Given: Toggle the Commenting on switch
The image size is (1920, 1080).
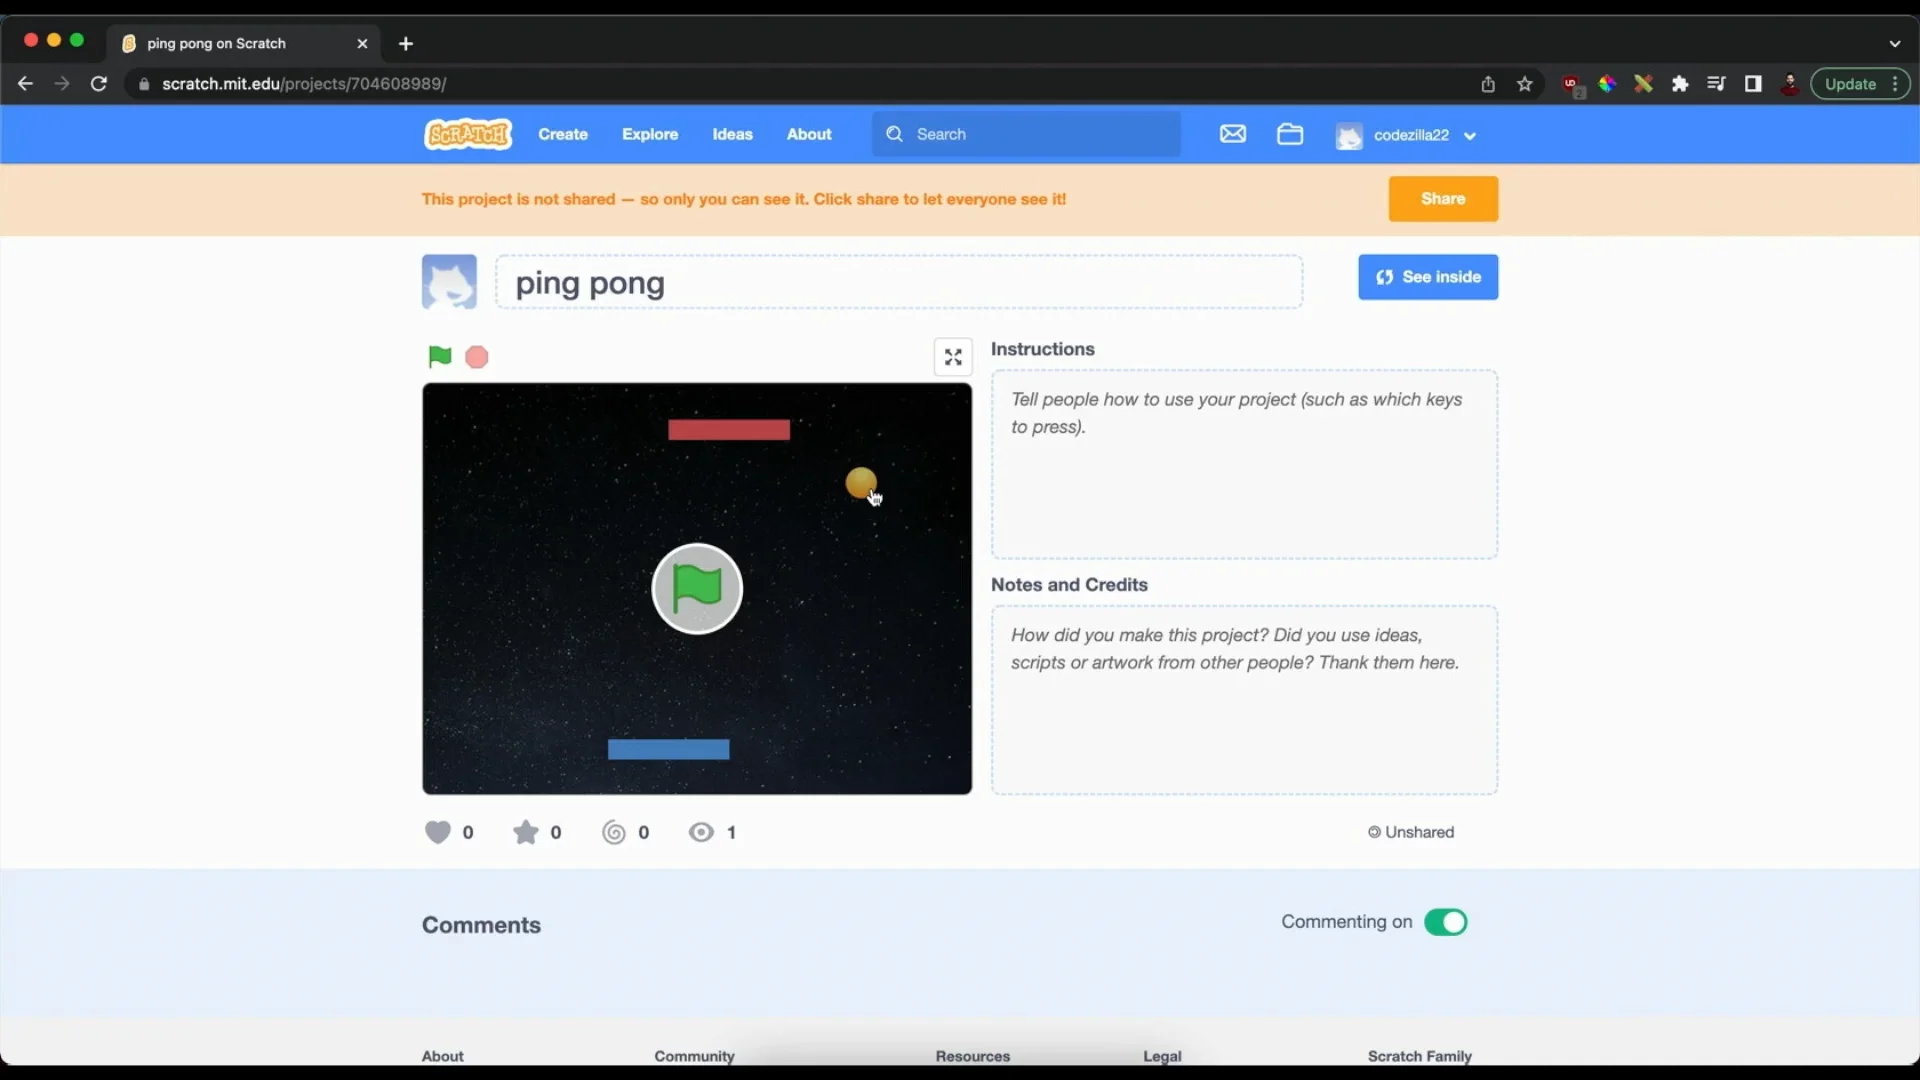Looking at the screenshot, I should click(x=1445, y=922).
